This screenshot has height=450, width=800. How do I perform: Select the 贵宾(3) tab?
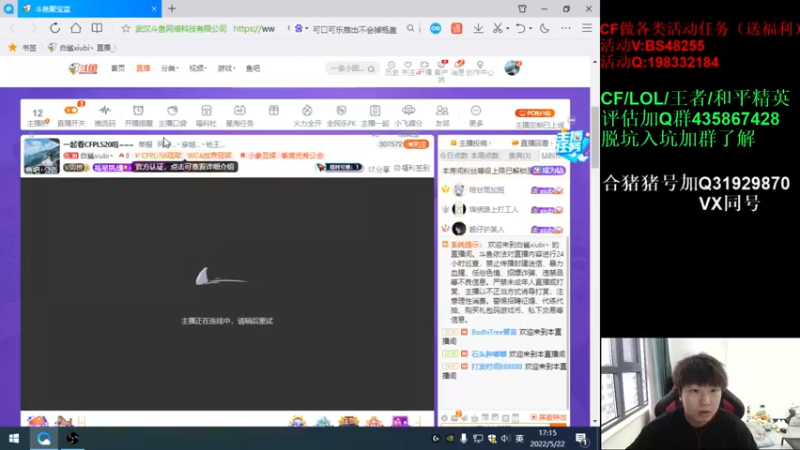[x=519, y=156]
